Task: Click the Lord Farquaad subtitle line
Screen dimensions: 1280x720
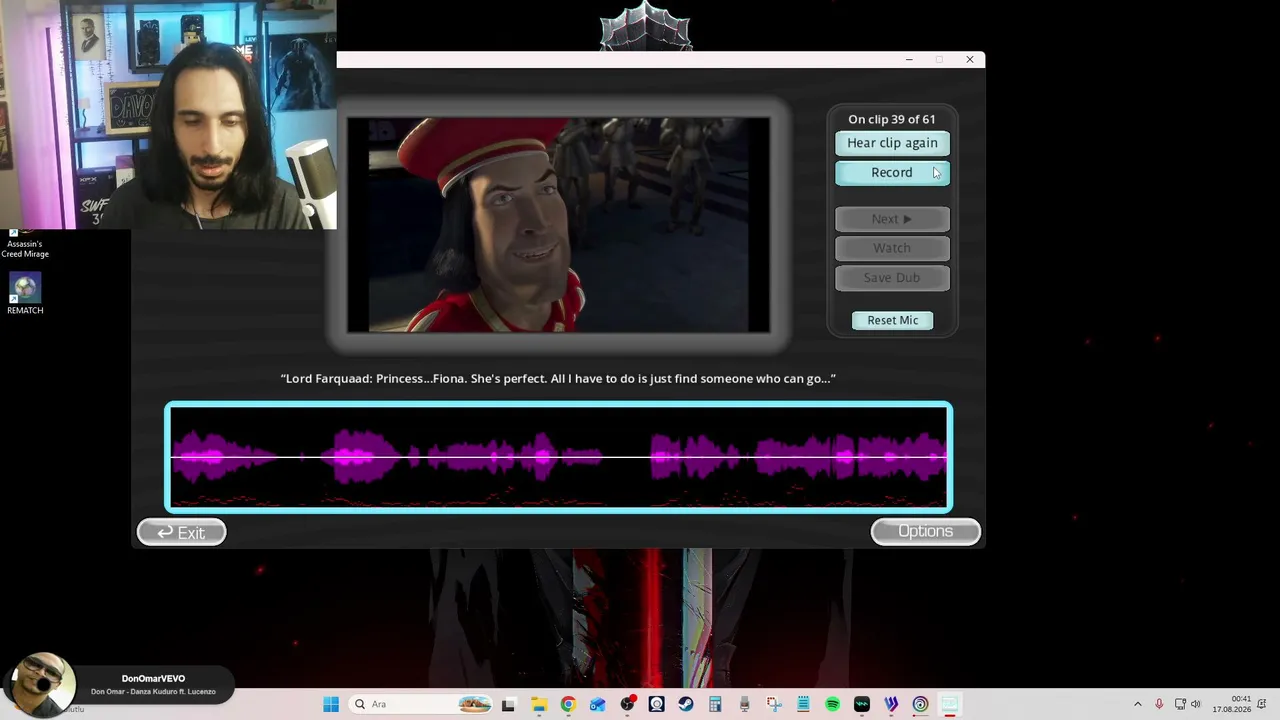Action: click(558, 378)
